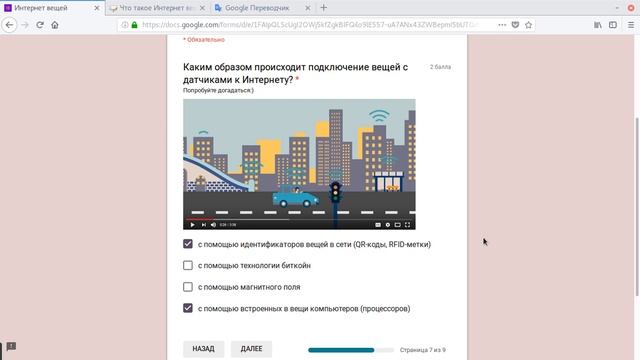Skip to next video
Screen dimensions: 640x360
coord(204,224)
